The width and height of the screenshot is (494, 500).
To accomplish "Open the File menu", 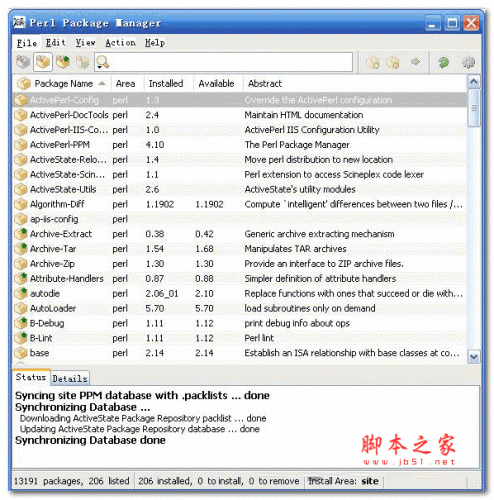I will pos(27,43).
